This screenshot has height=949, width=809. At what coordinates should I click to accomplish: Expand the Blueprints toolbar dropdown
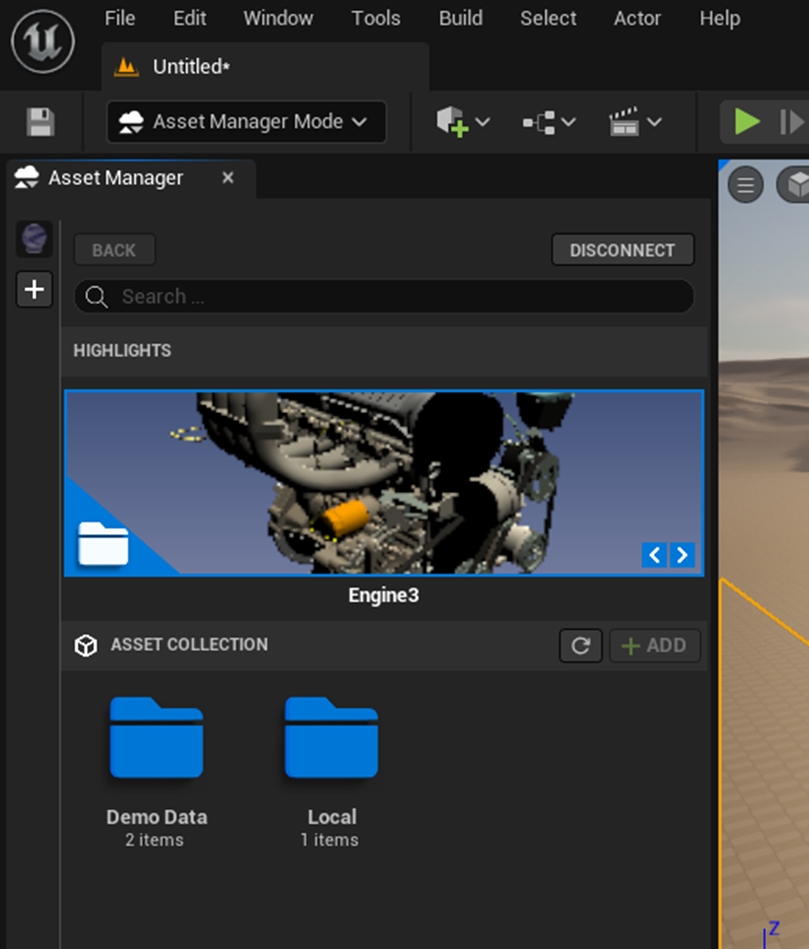click(549, 122)
